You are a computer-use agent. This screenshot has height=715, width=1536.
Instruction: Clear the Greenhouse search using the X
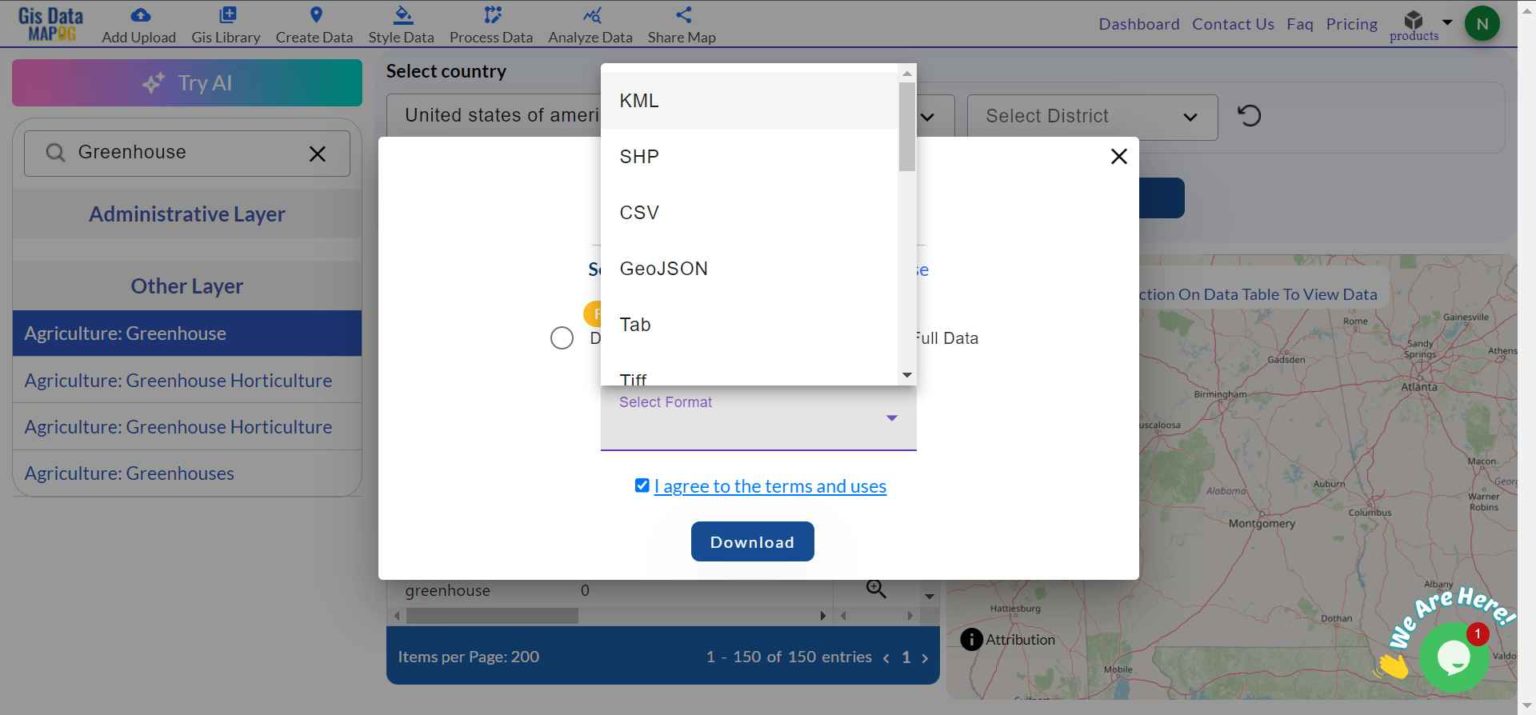(x=317, y=153)
